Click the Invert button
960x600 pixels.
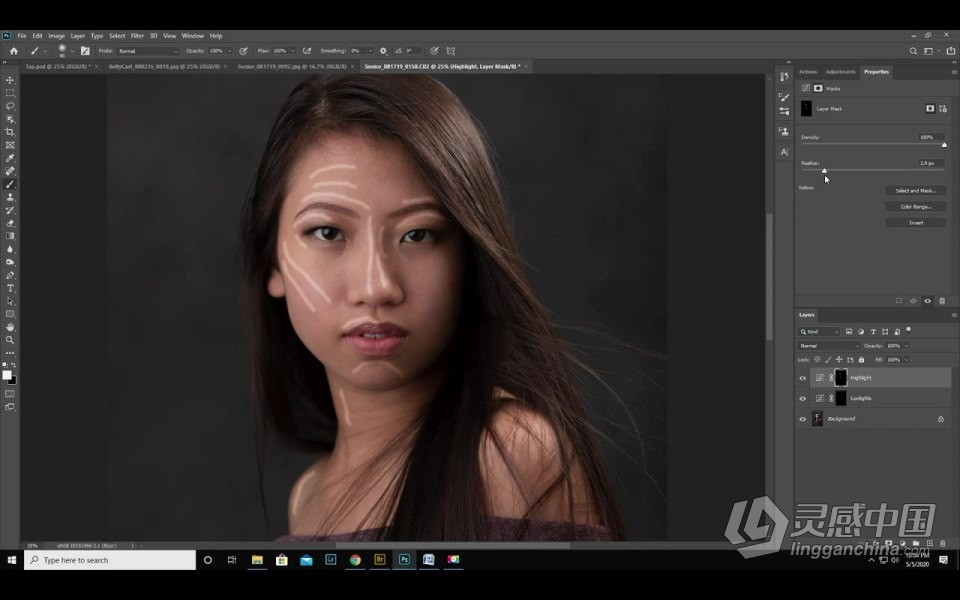tap(915, 222)
